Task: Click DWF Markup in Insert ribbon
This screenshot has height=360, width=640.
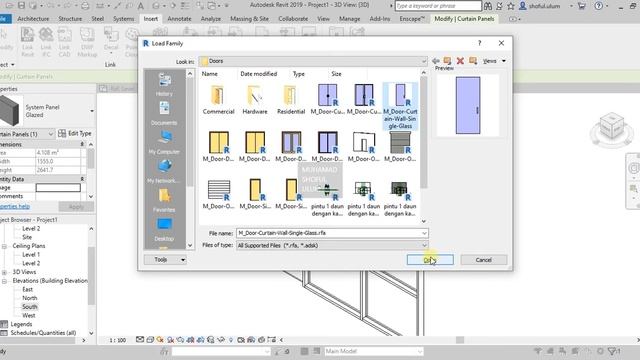Action: click(87, 42)
